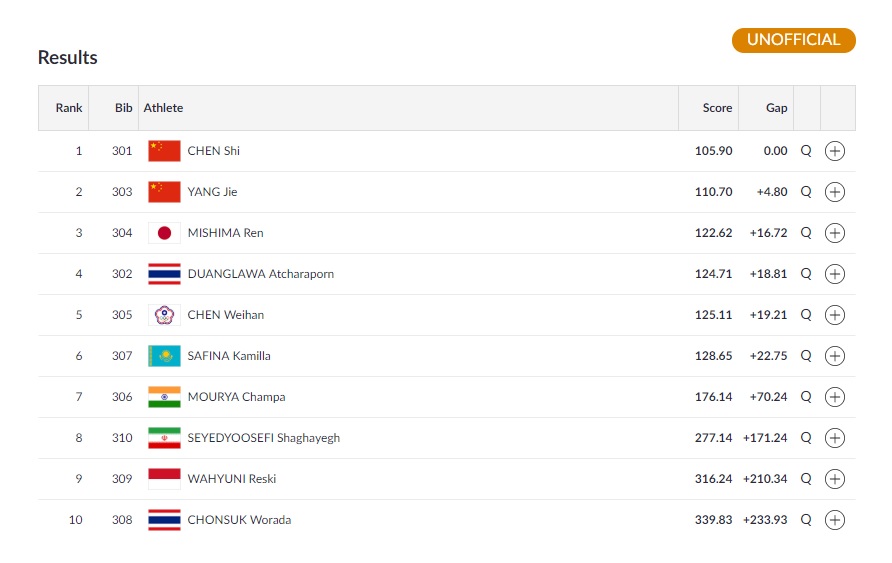This screenshot has width=892, height=563.
Task: Click plus icon for WAHYUNI Reski
Action: click(835, 478)
